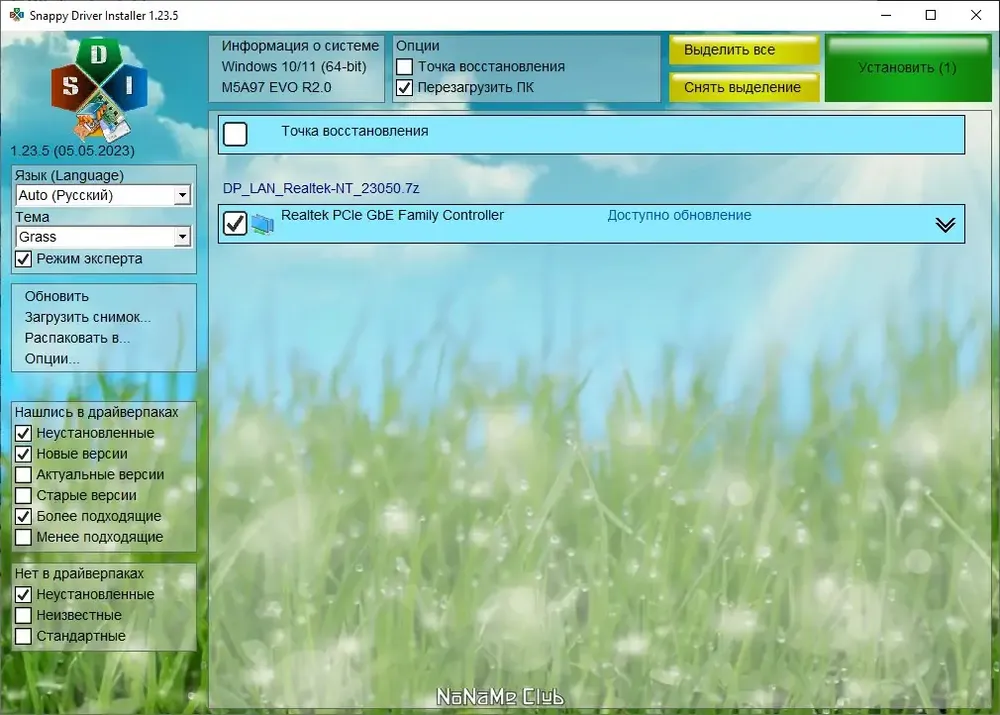Screen dimensions: 1000x715
Task: Choose Загрузить снимок... menu entry
Action: [88, 317]
